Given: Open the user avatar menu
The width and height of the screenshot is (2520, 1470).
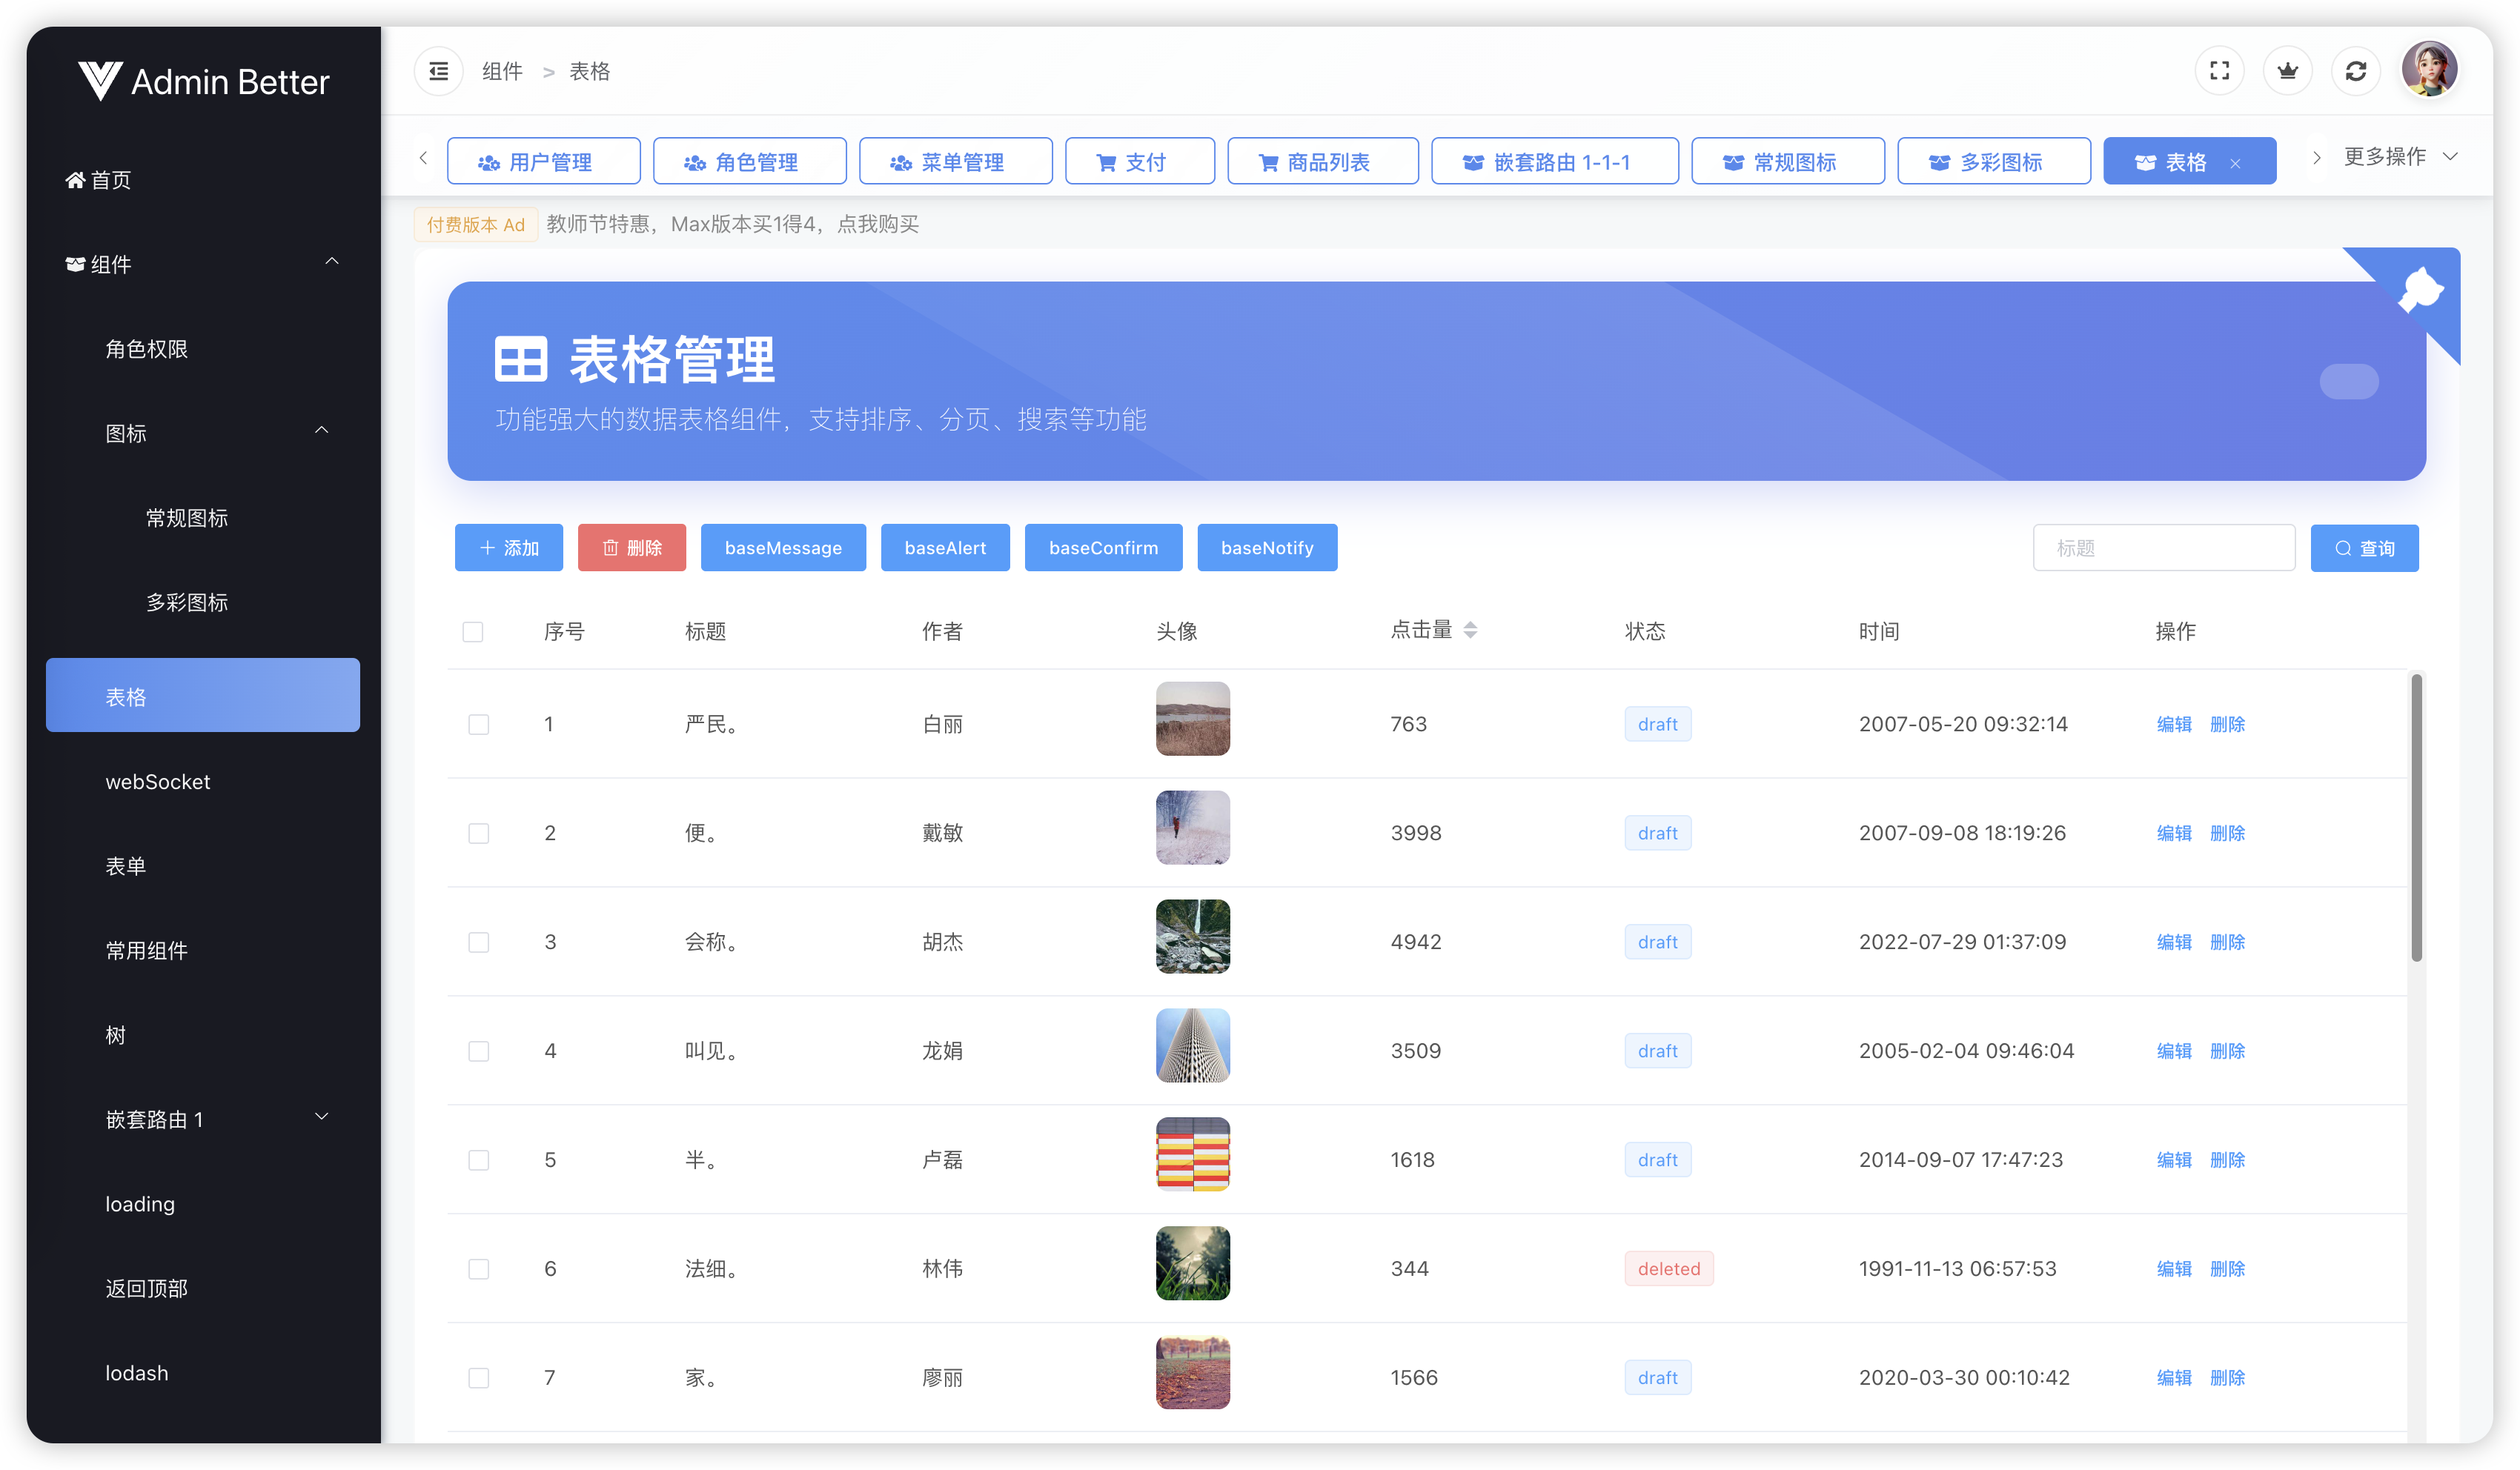Looking at the screenshot, I should coord(2429,69).
